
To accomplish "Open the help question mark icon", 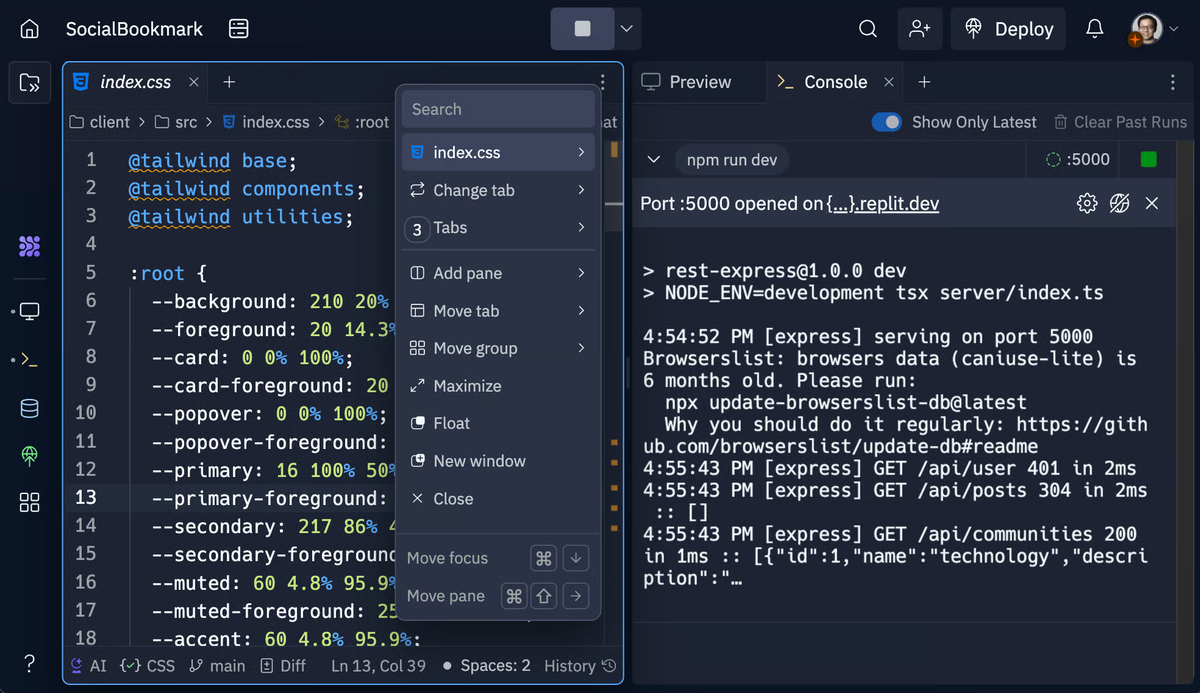I will 30,663.
